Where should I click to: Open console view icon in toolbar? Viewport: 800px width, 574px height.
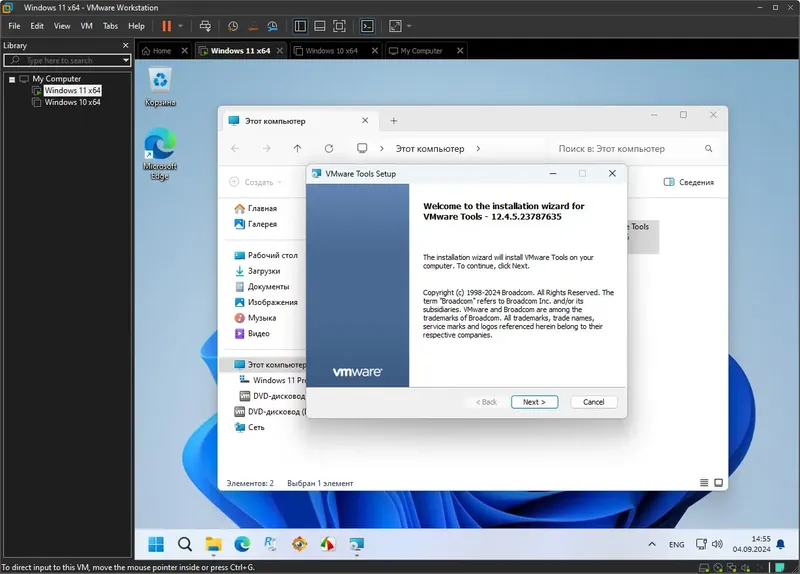[x=368, y=26]
